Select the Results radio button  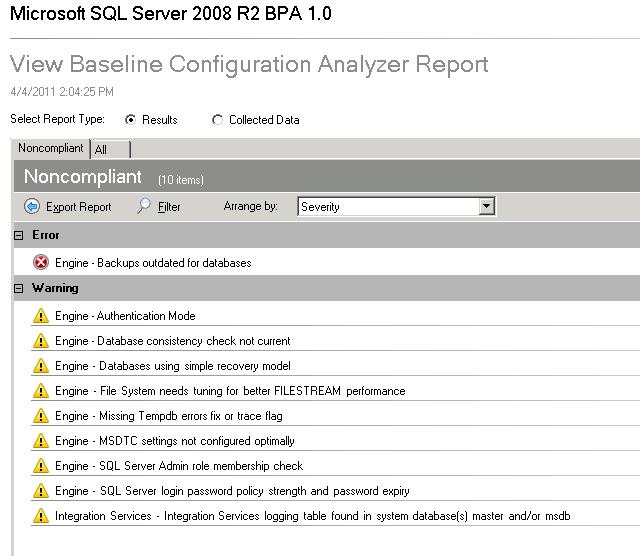point(130,120)
